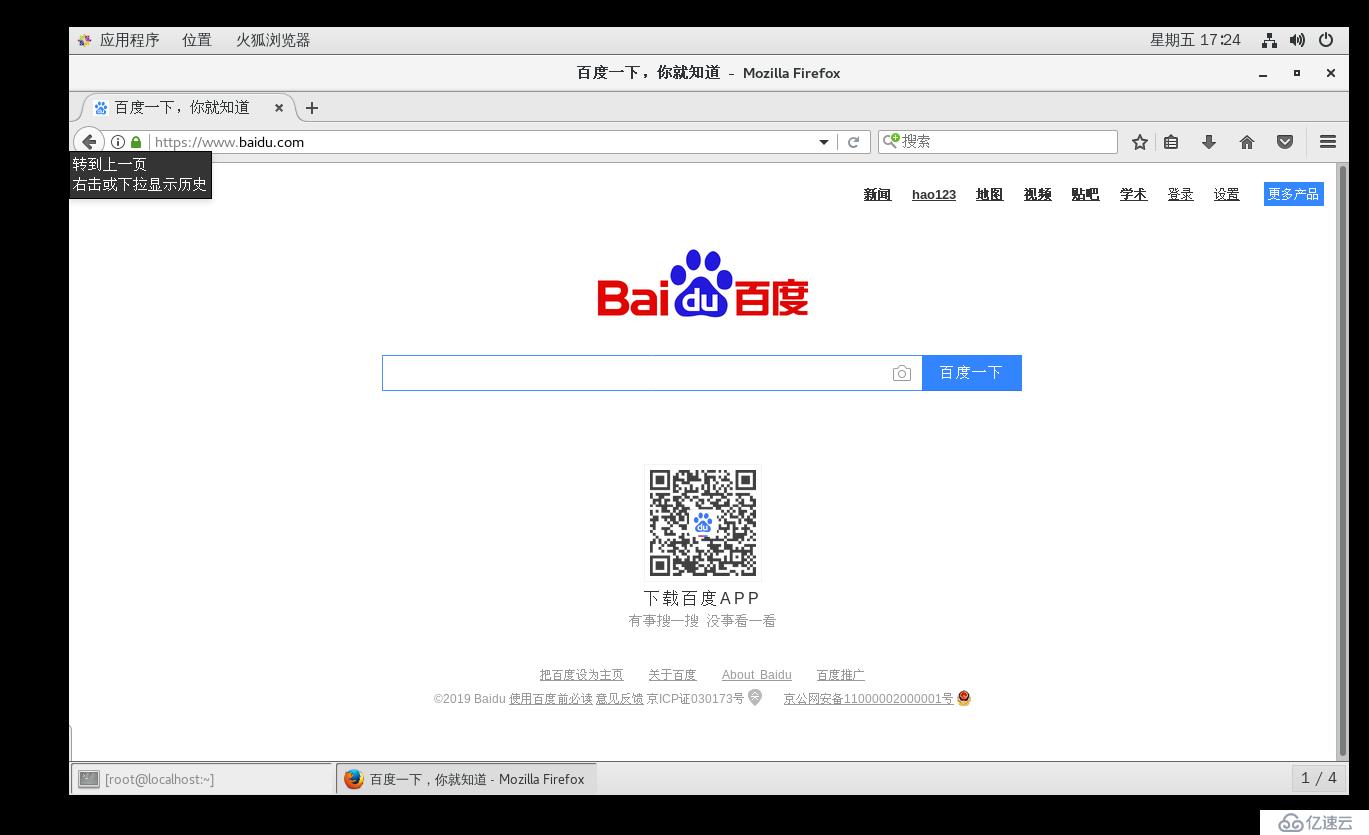
Task: Click the police badge icon in footer
Action: [964, 698]
